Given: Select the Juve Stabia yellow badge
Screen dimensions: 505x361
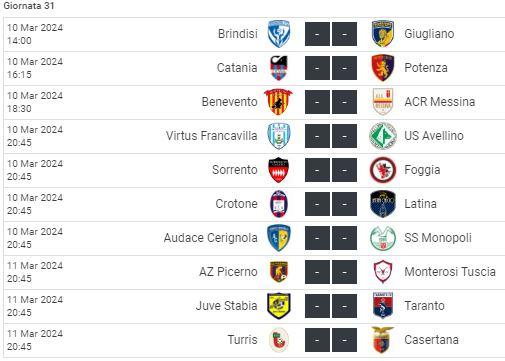Looking at the screenshot, I should point(279,306).
